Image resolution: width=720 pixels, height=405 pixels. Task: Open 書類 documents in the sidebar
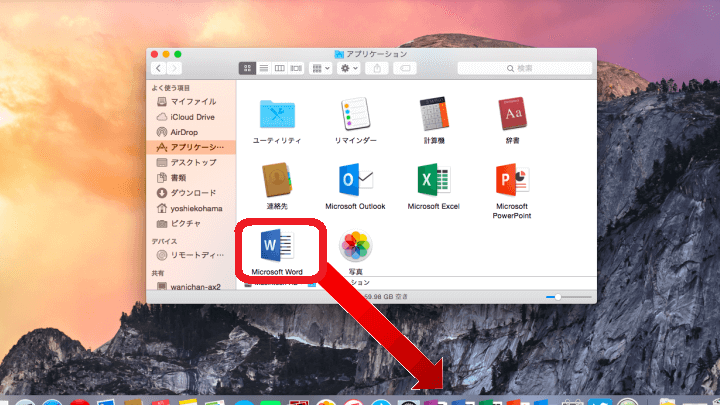pyautogui.click(x=191, y=178)
